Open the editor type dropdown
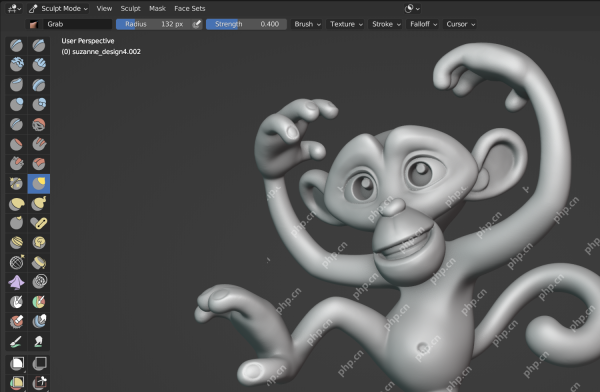The image size is (600, 392). (x=15, y=8)
